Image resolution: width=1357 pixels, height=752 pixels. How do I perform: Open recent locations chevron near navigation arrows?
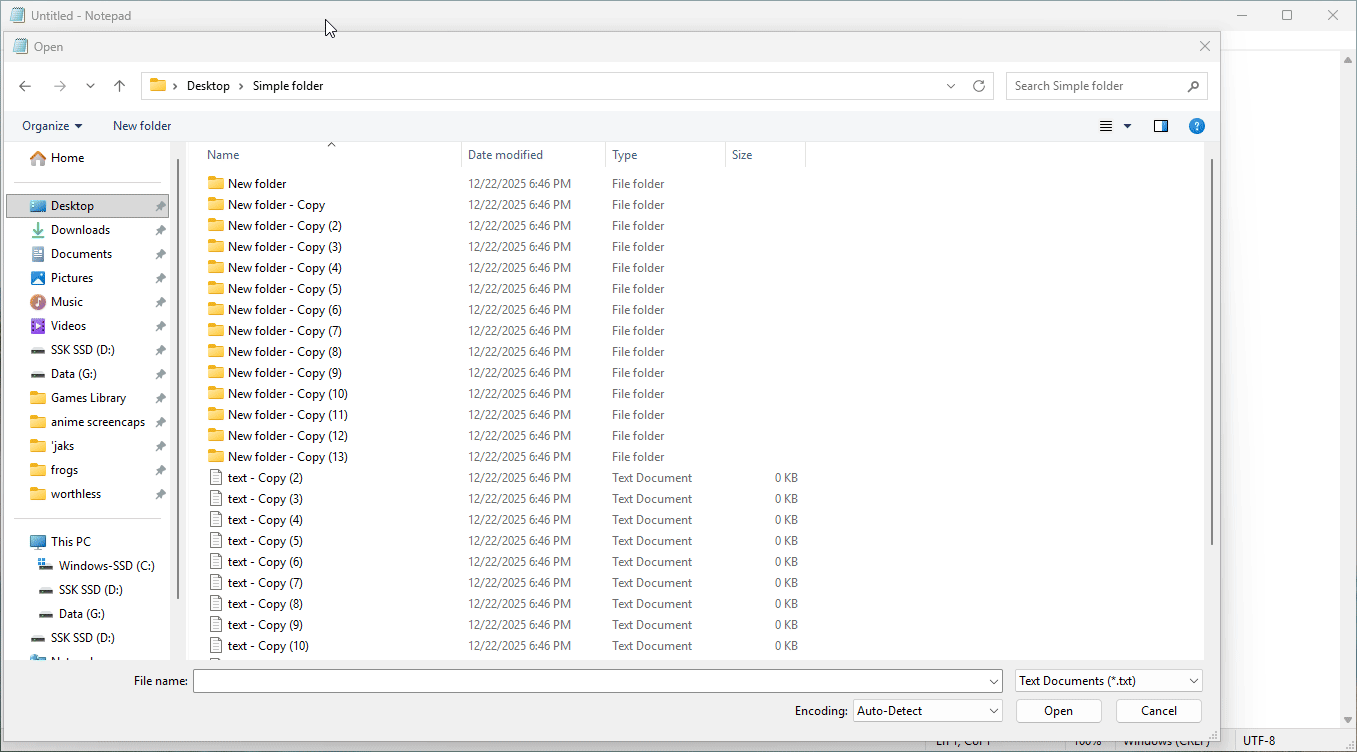pyautogui.click(x=90, y=86)
